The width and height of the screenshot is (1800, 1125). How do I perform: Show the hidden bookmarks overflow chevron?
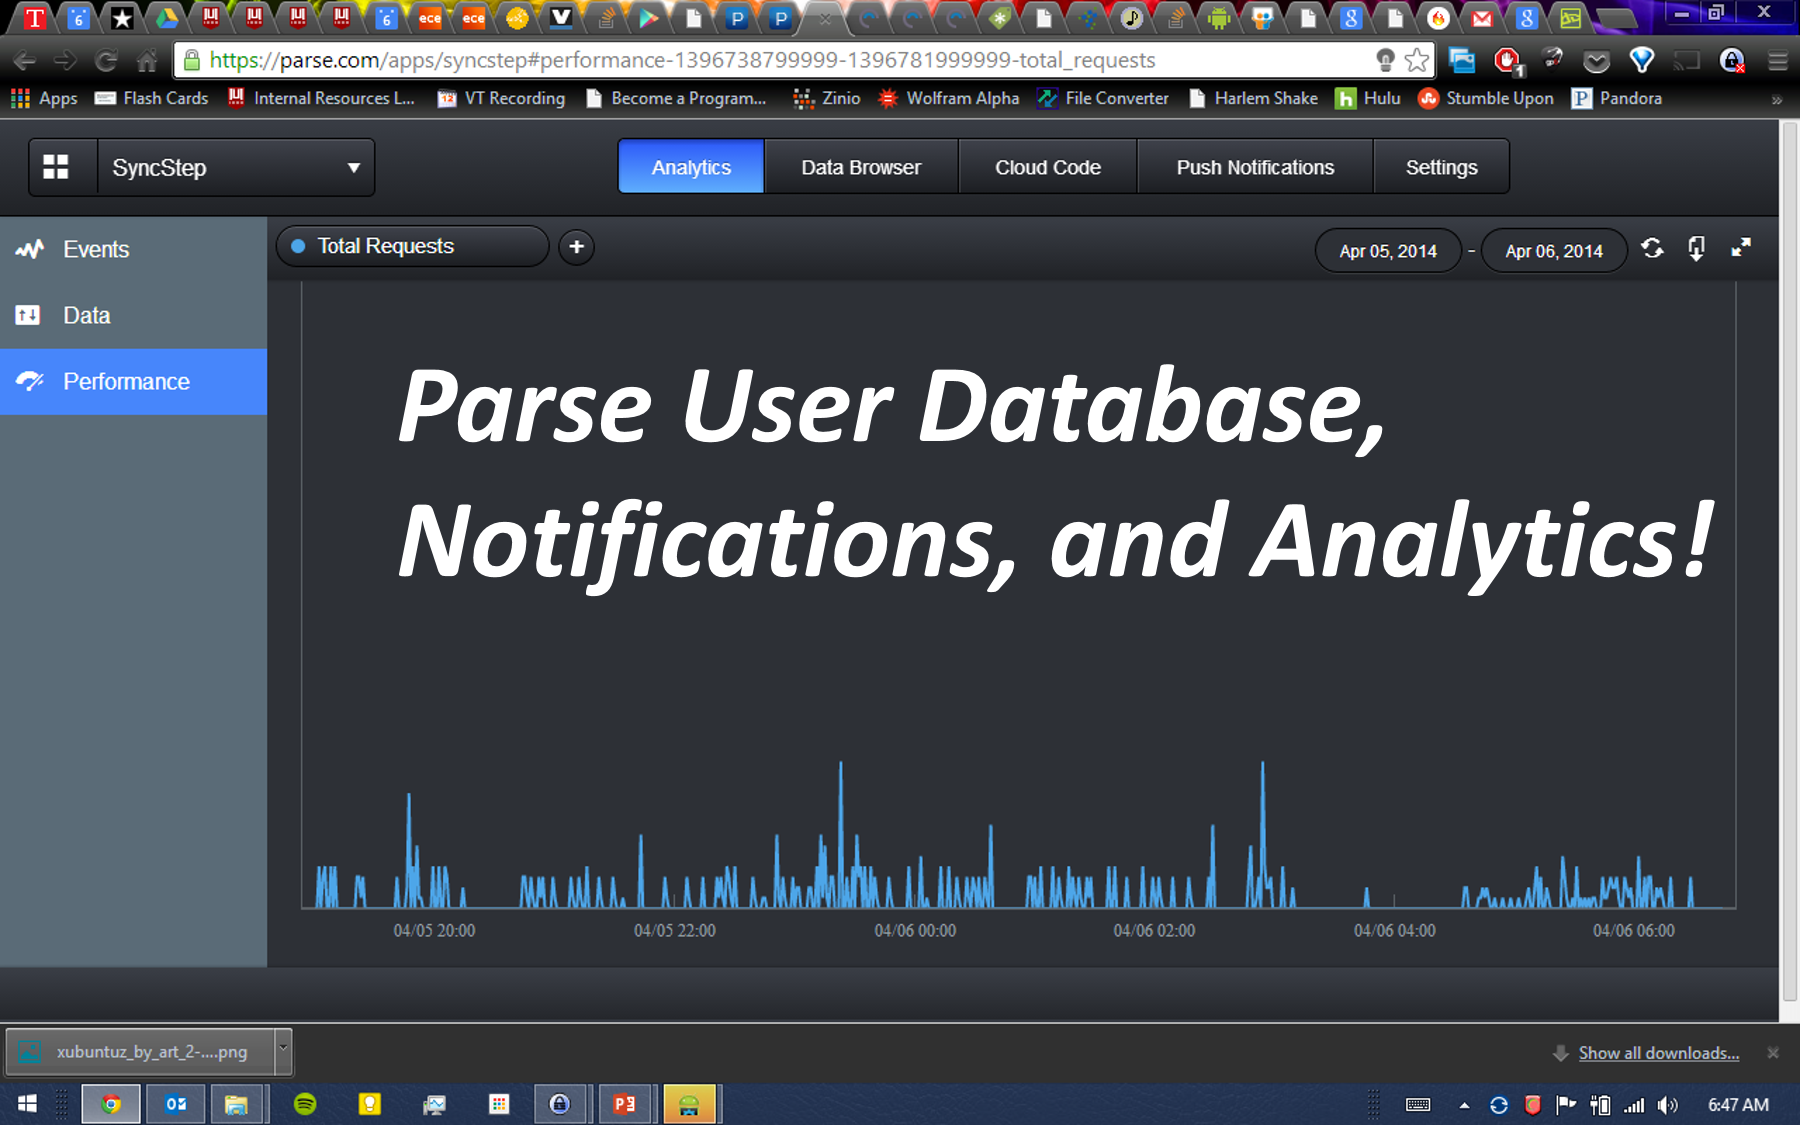coord(1777,99)
